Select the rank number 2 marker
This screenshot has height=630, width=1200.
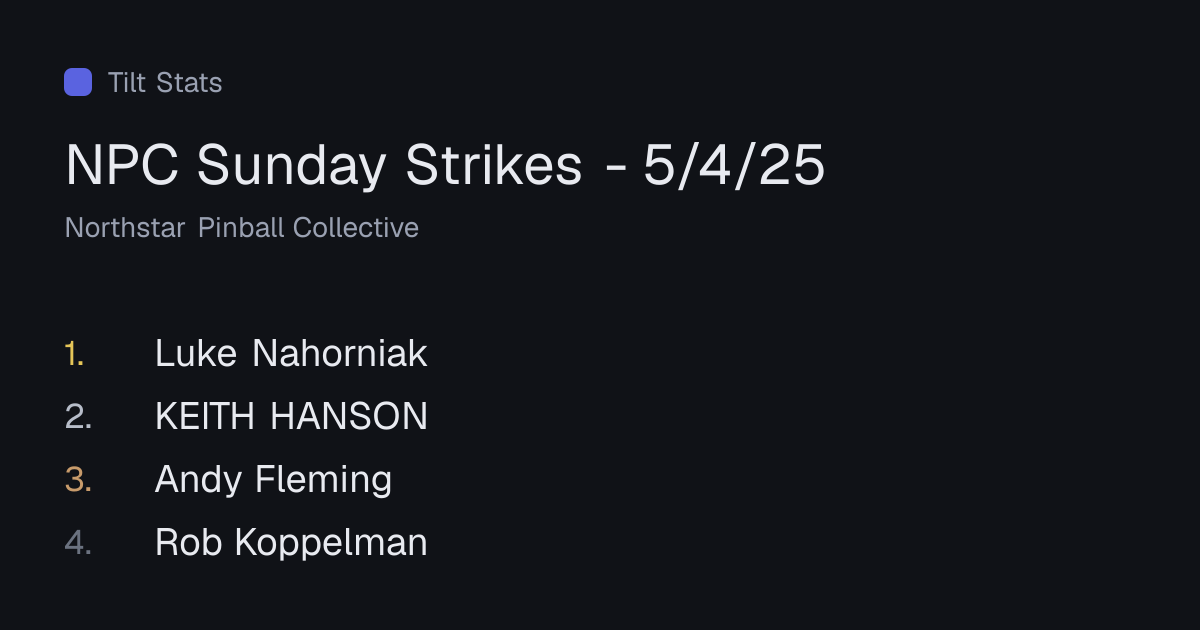[x=78, y=416]
